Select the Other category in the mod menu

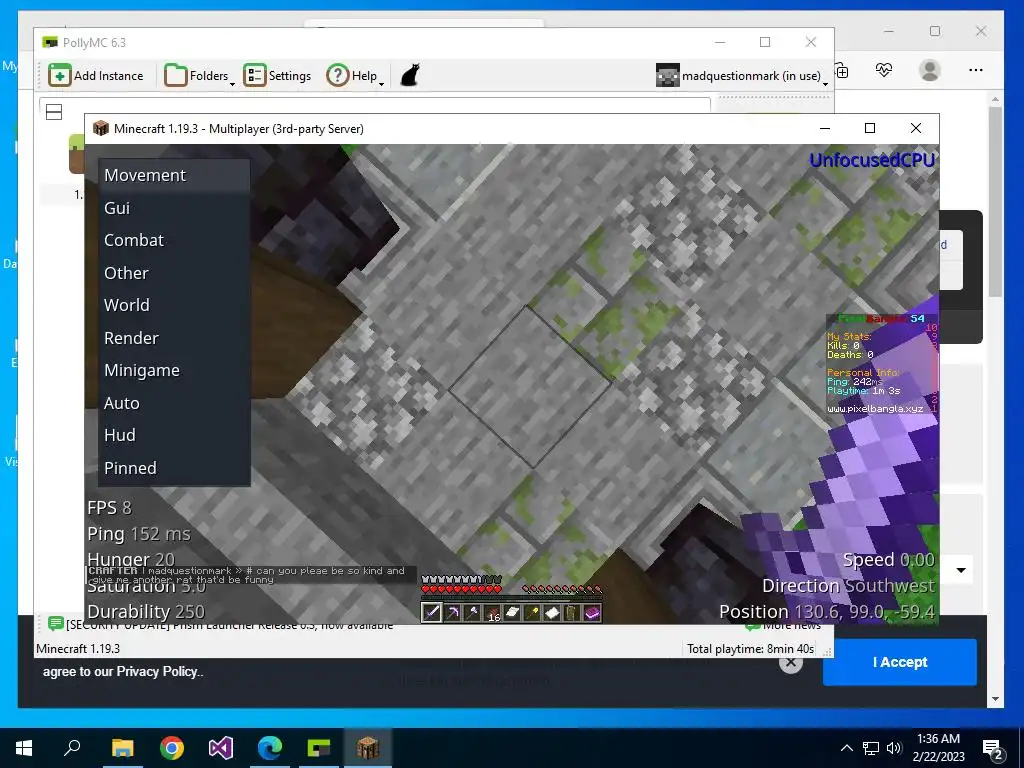[174, 273]
